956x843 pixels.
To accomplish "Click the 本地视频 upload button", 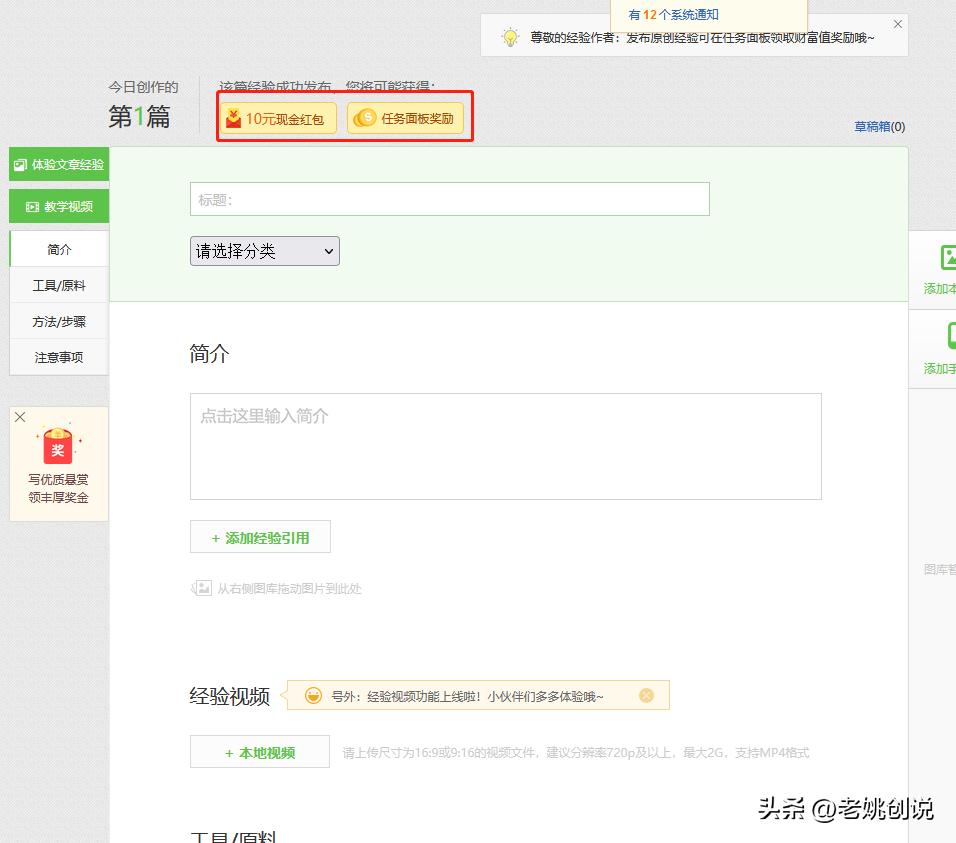I will (x=260, y=752).
